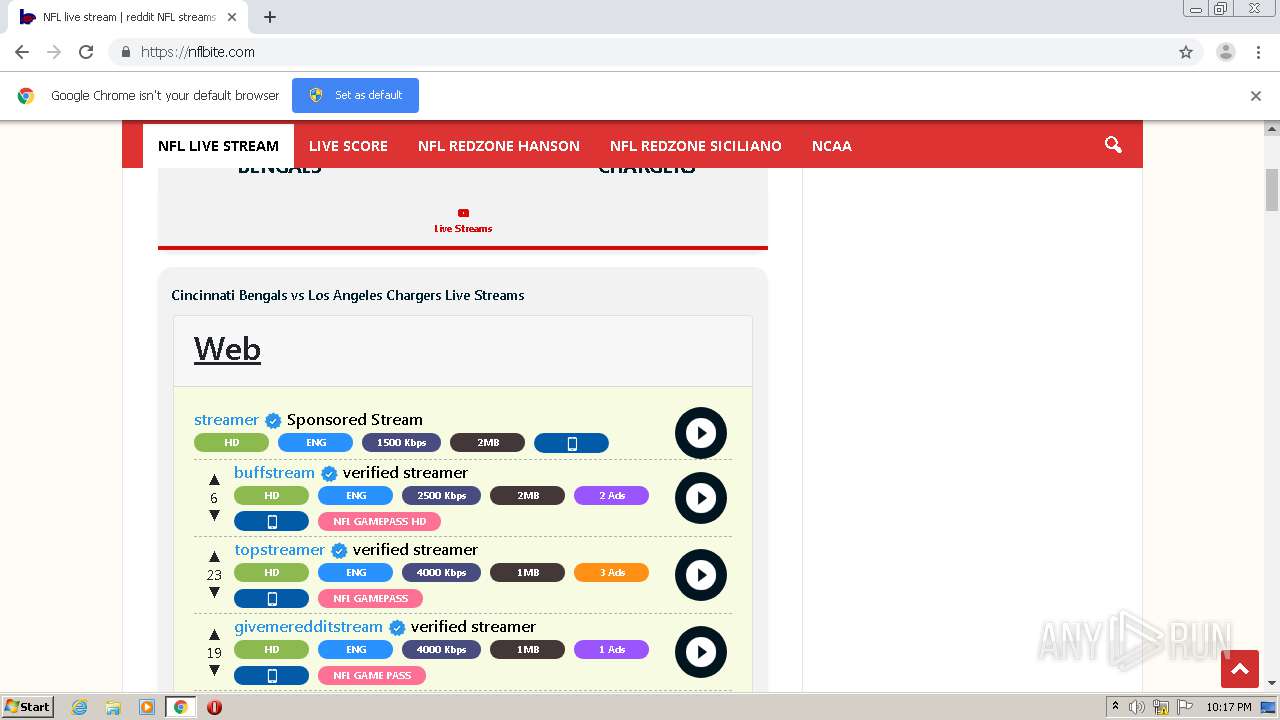Upvote the topstreamer stream
Image resolution: width=1280 pixels, height=720 pixels.
point(214,557)
